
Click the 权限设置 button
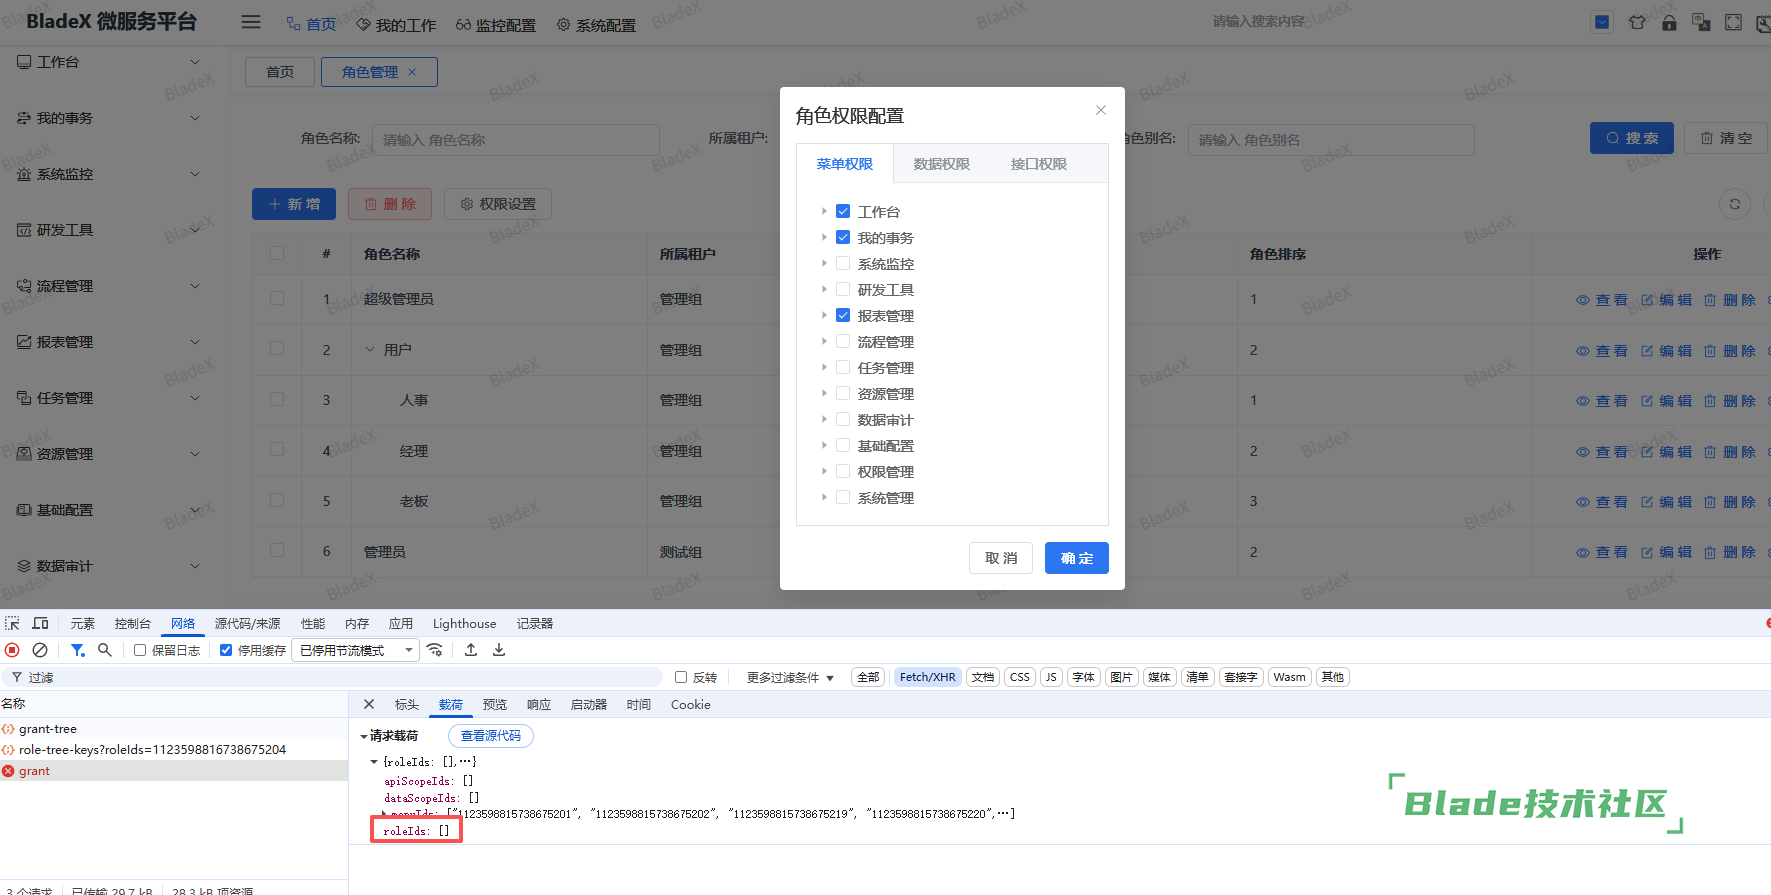point(498,204)
